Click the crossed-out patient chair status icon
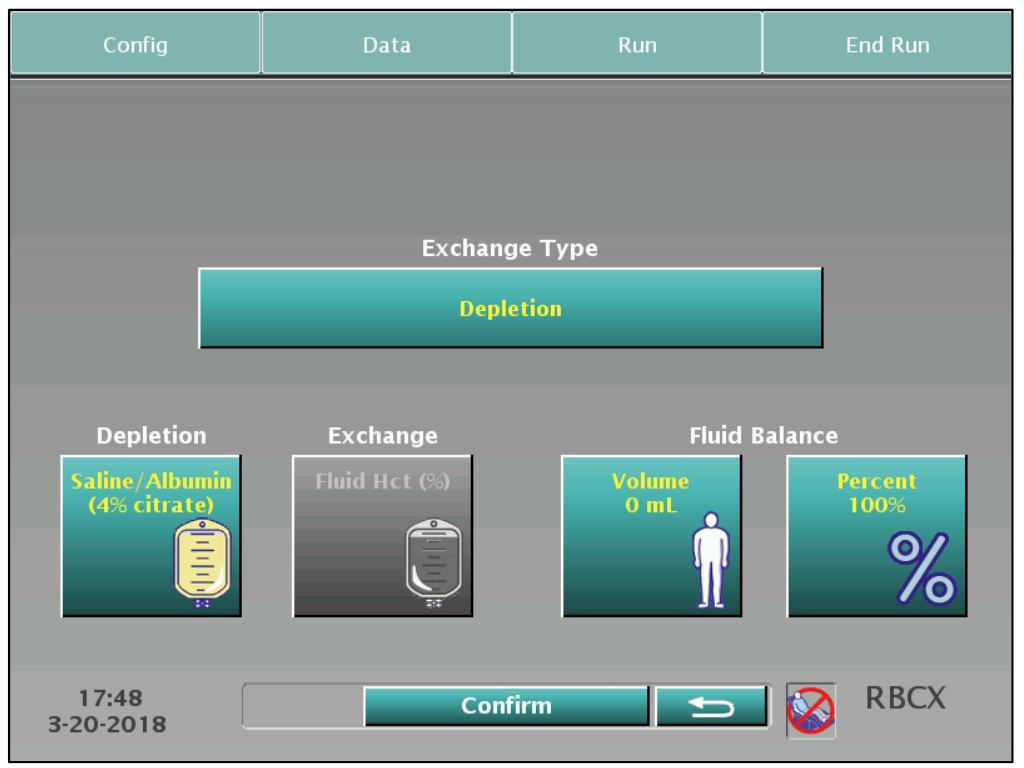 click(810, 711)
